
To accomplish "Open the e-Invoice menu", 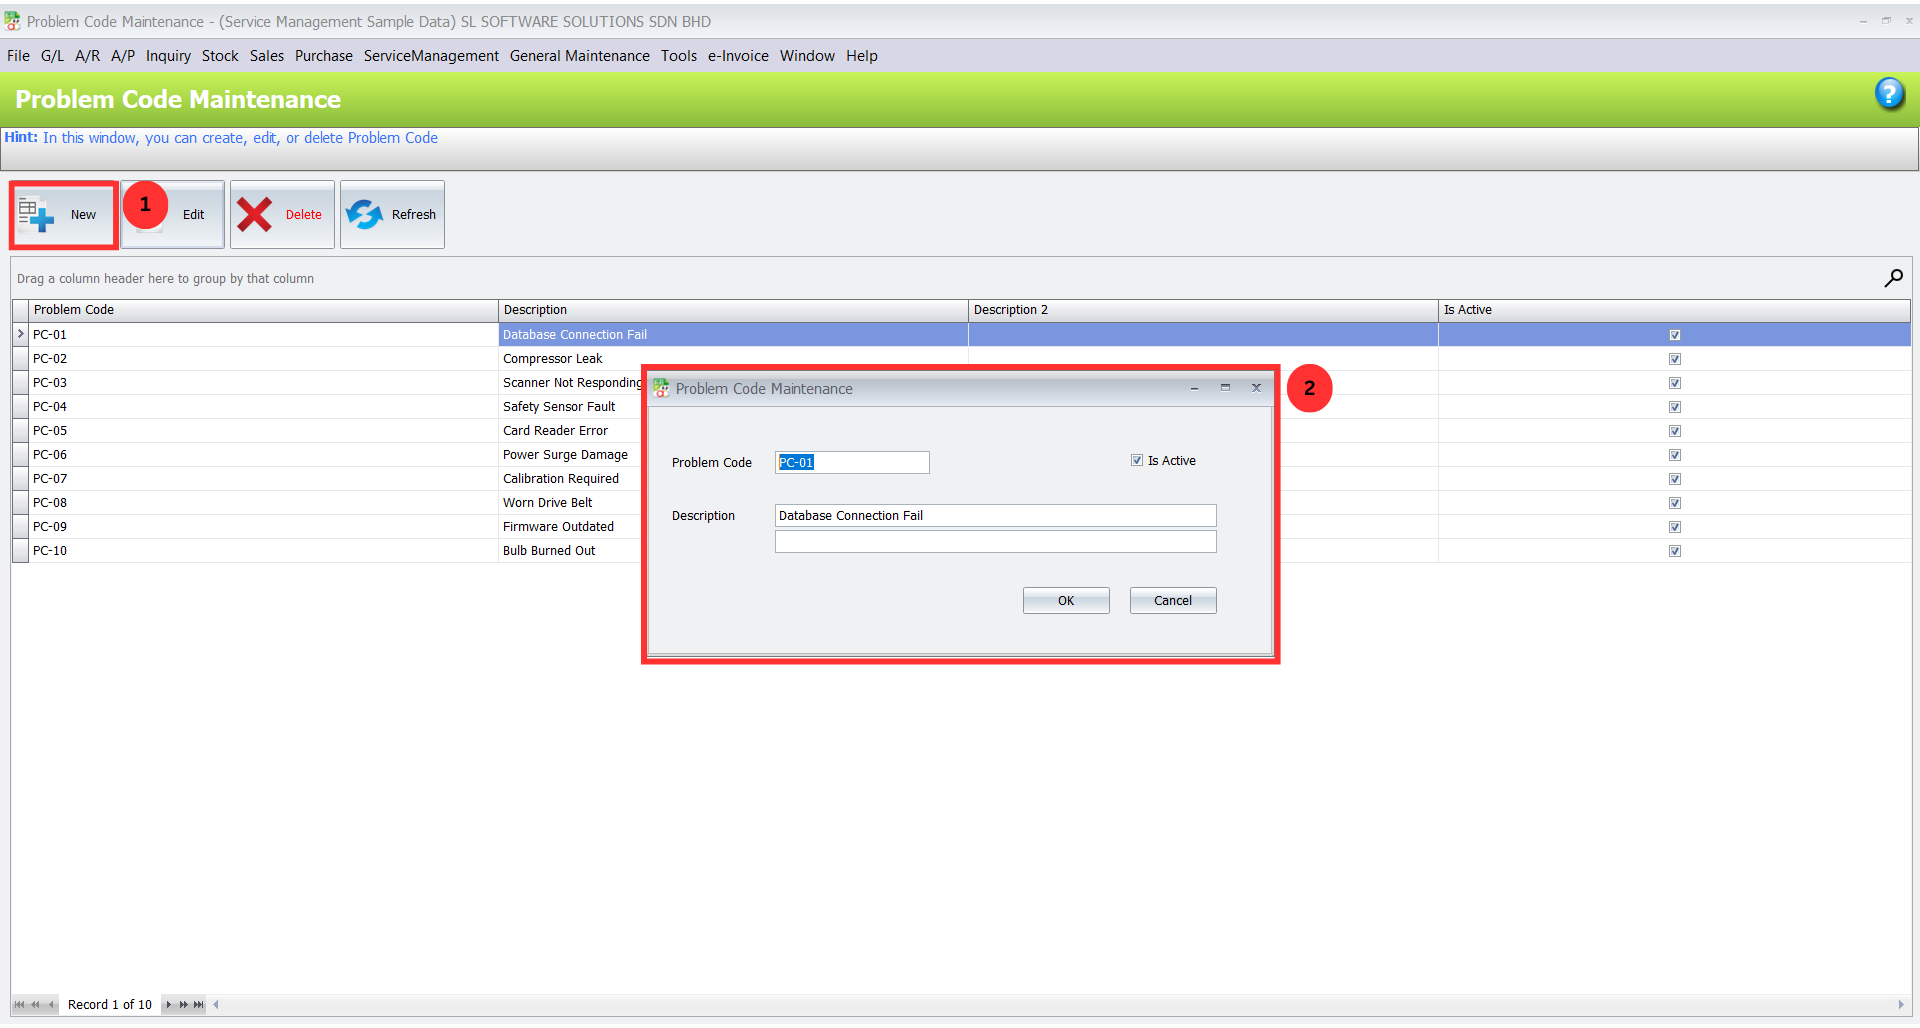I will click(x=738, y=56).
